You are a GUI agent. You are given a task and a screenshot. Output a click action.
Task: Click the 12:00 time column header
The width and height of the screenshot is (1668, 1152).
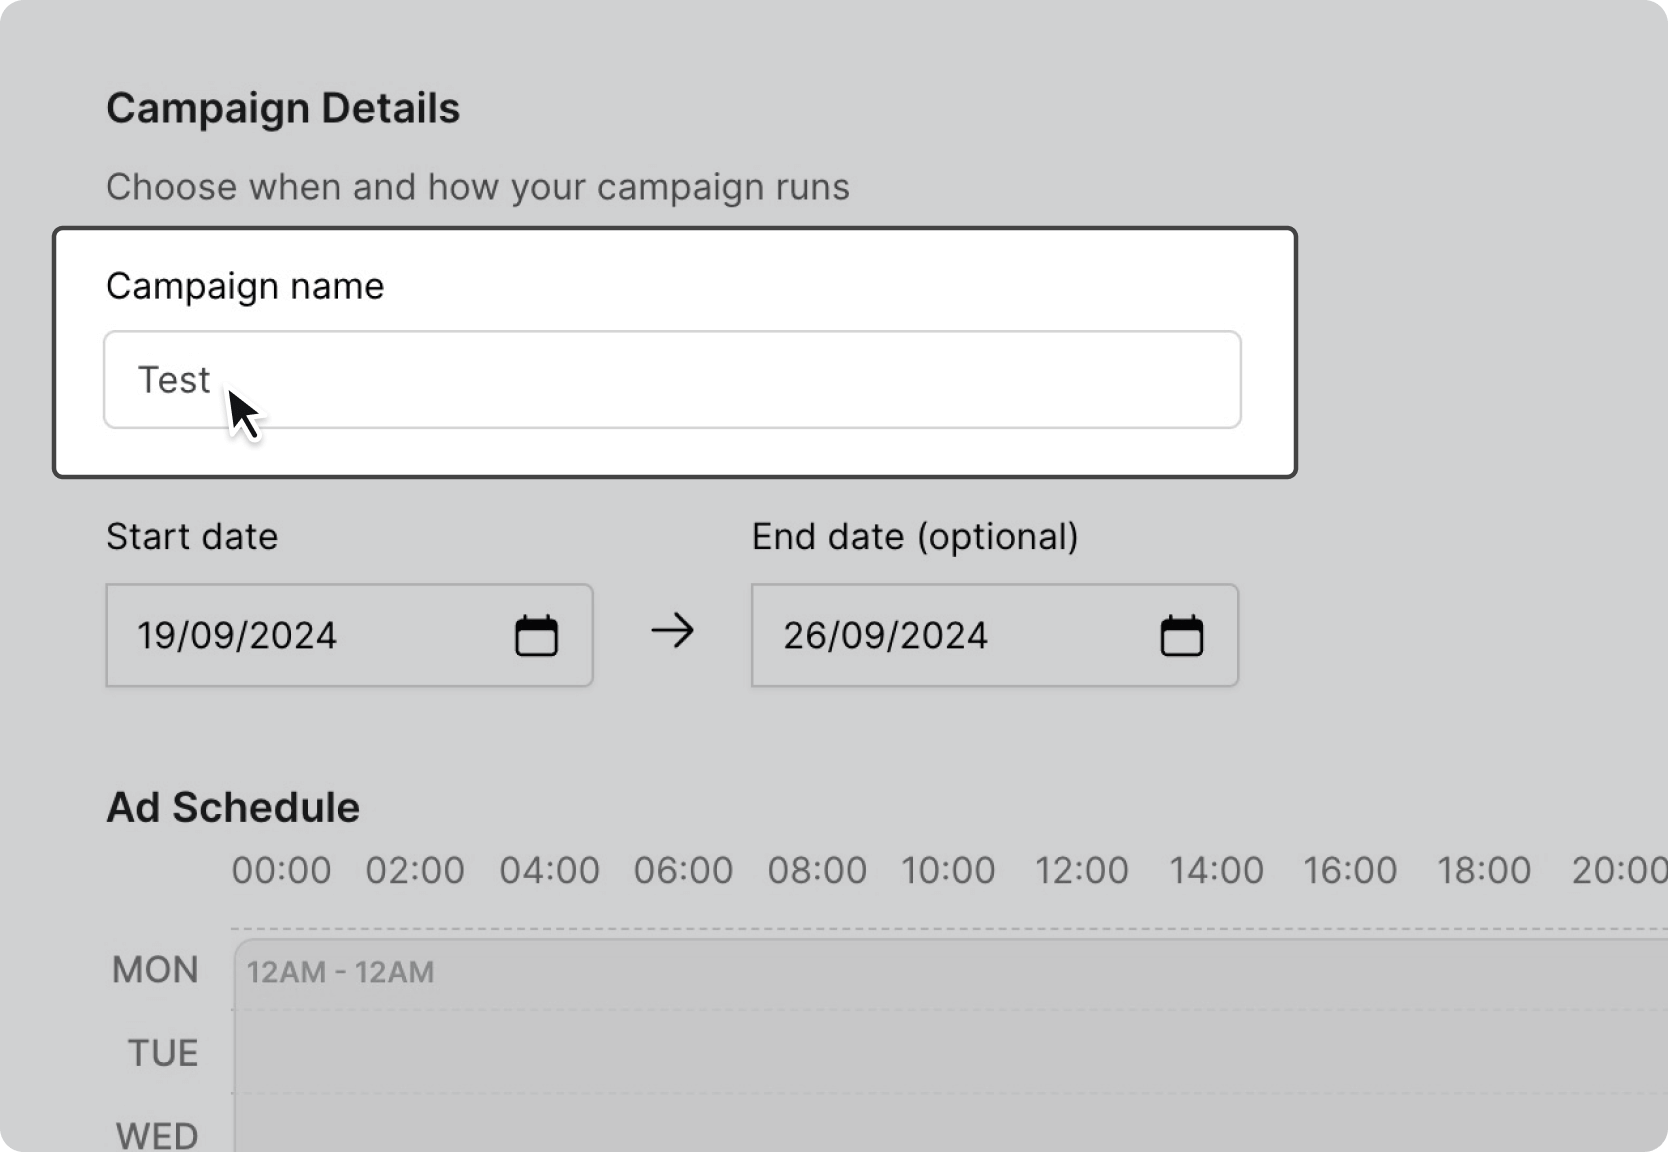pos(1081,870)
